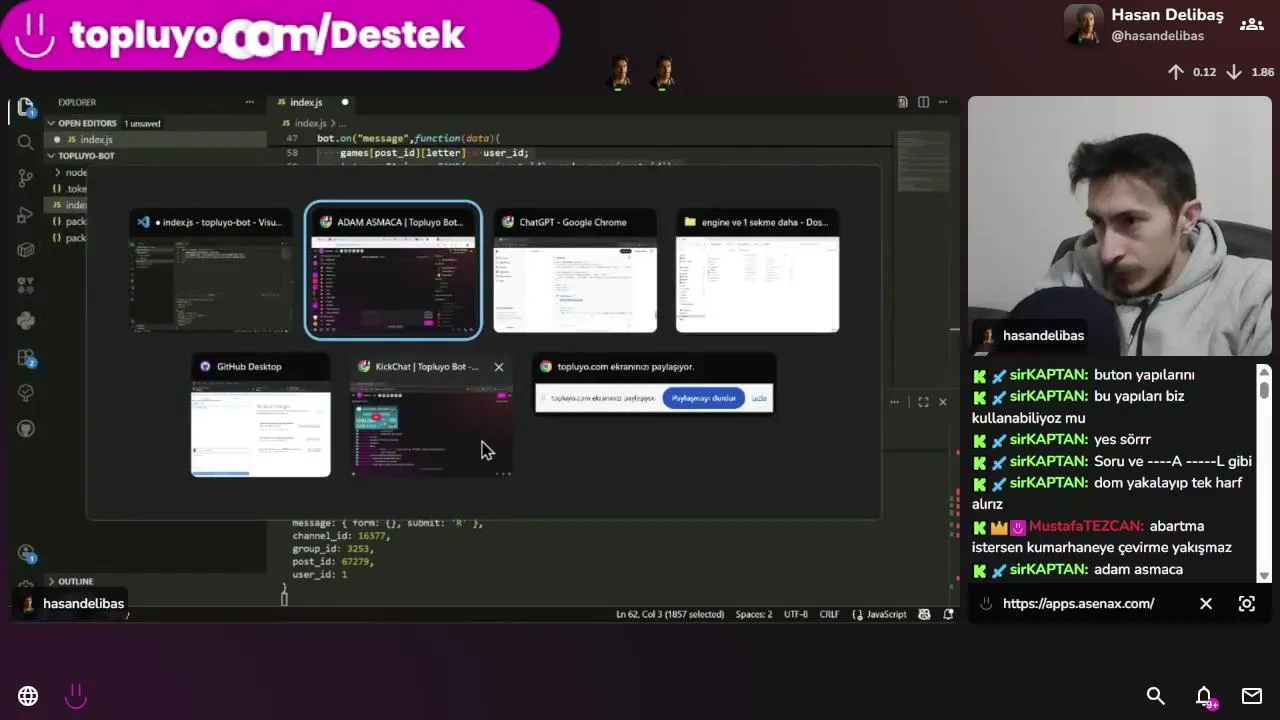Click the pointer icon beside URL
Image resolution: width=1280 pixels, height=720 pixels.
tap(986, 603)
